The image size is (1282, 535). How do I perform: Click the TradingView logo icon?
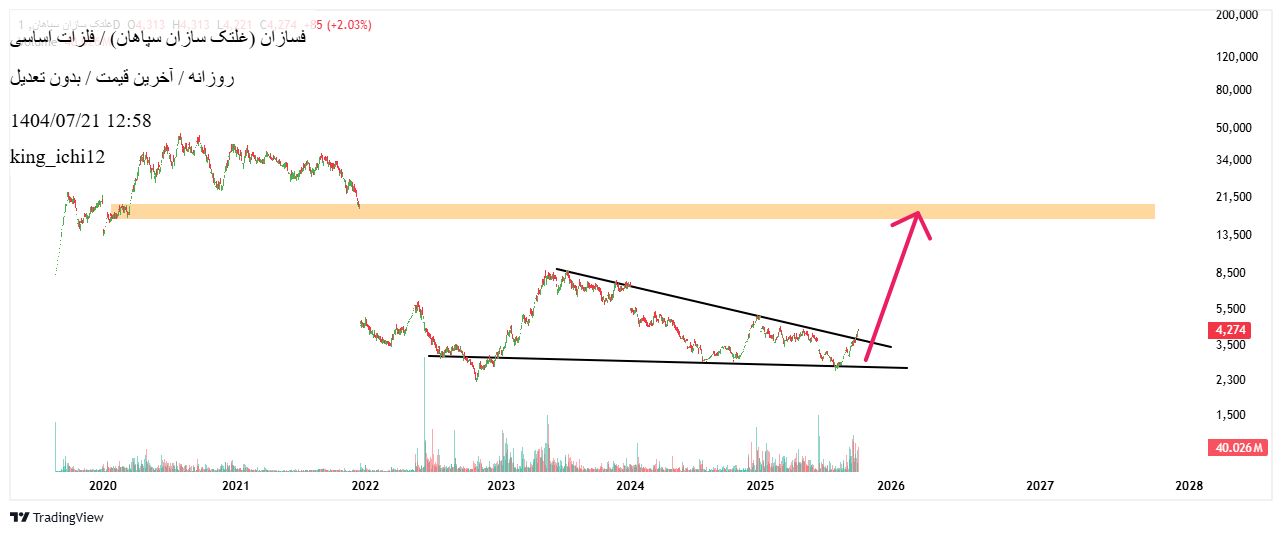point(19,517)
